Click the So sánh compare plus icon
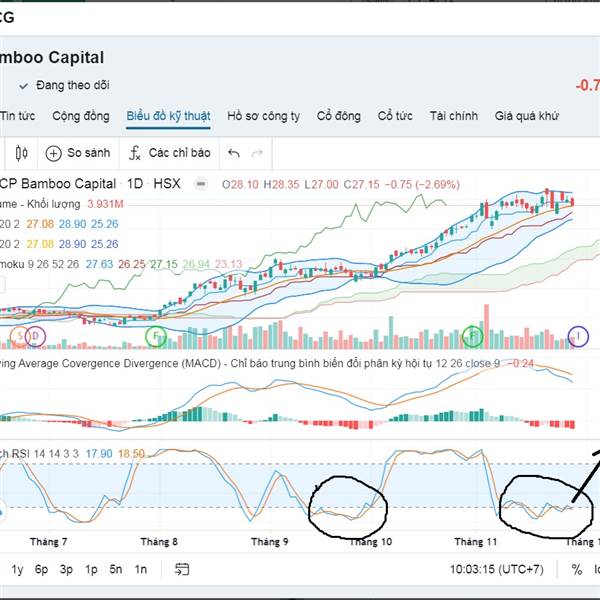The image size is (600, 600). point(53,153)
